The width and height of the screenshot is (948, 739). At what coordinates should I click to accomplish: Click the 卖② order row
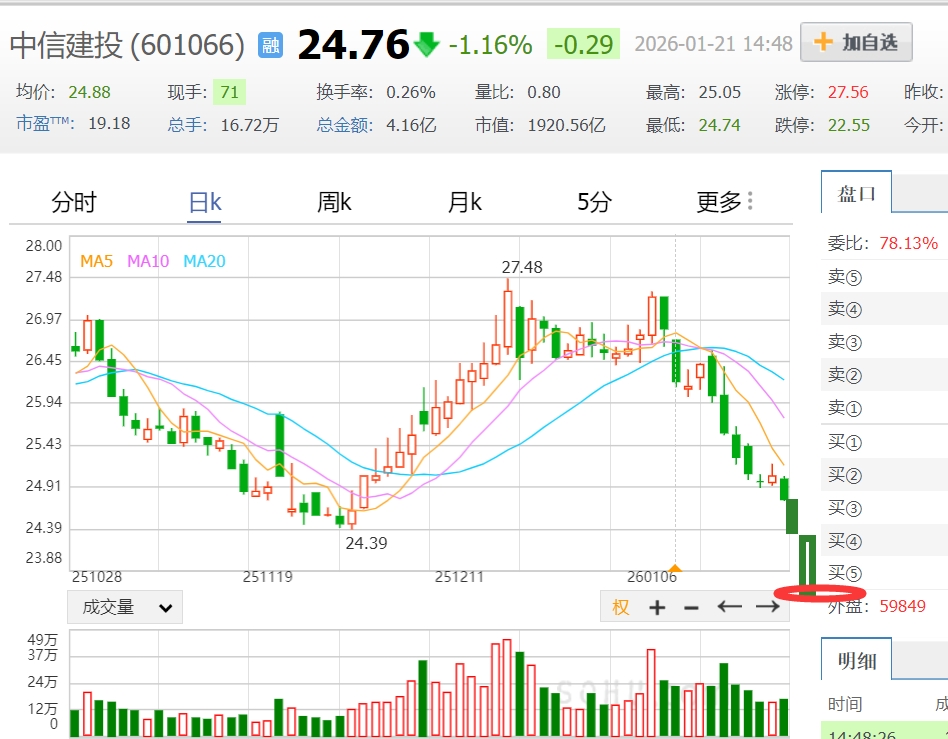click(885, 375)
